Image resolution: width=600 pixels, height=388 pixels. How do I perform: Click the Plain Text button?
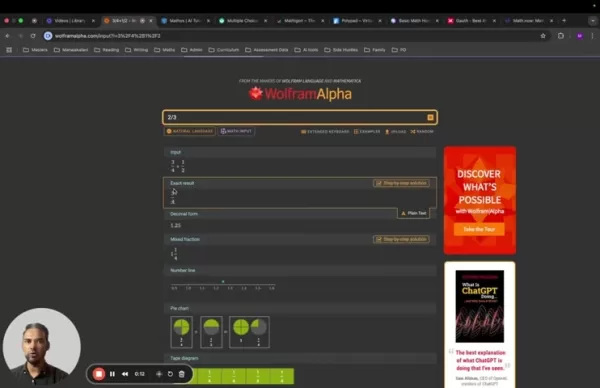point(413,213)
